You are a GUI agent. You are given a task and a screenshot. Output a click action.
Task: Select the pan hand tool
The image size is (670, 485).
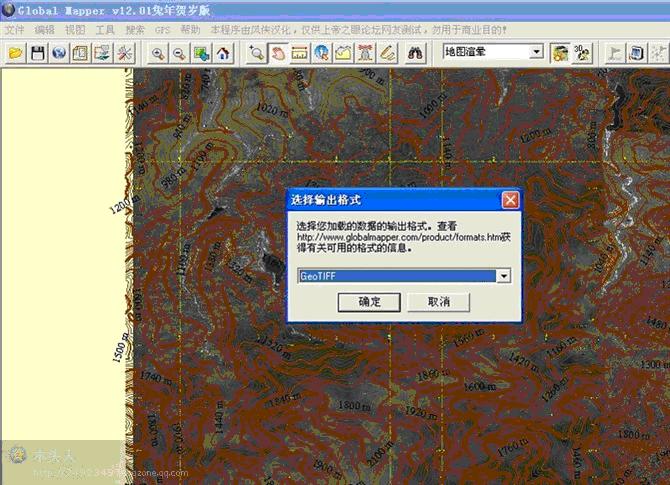pos(278,53)
